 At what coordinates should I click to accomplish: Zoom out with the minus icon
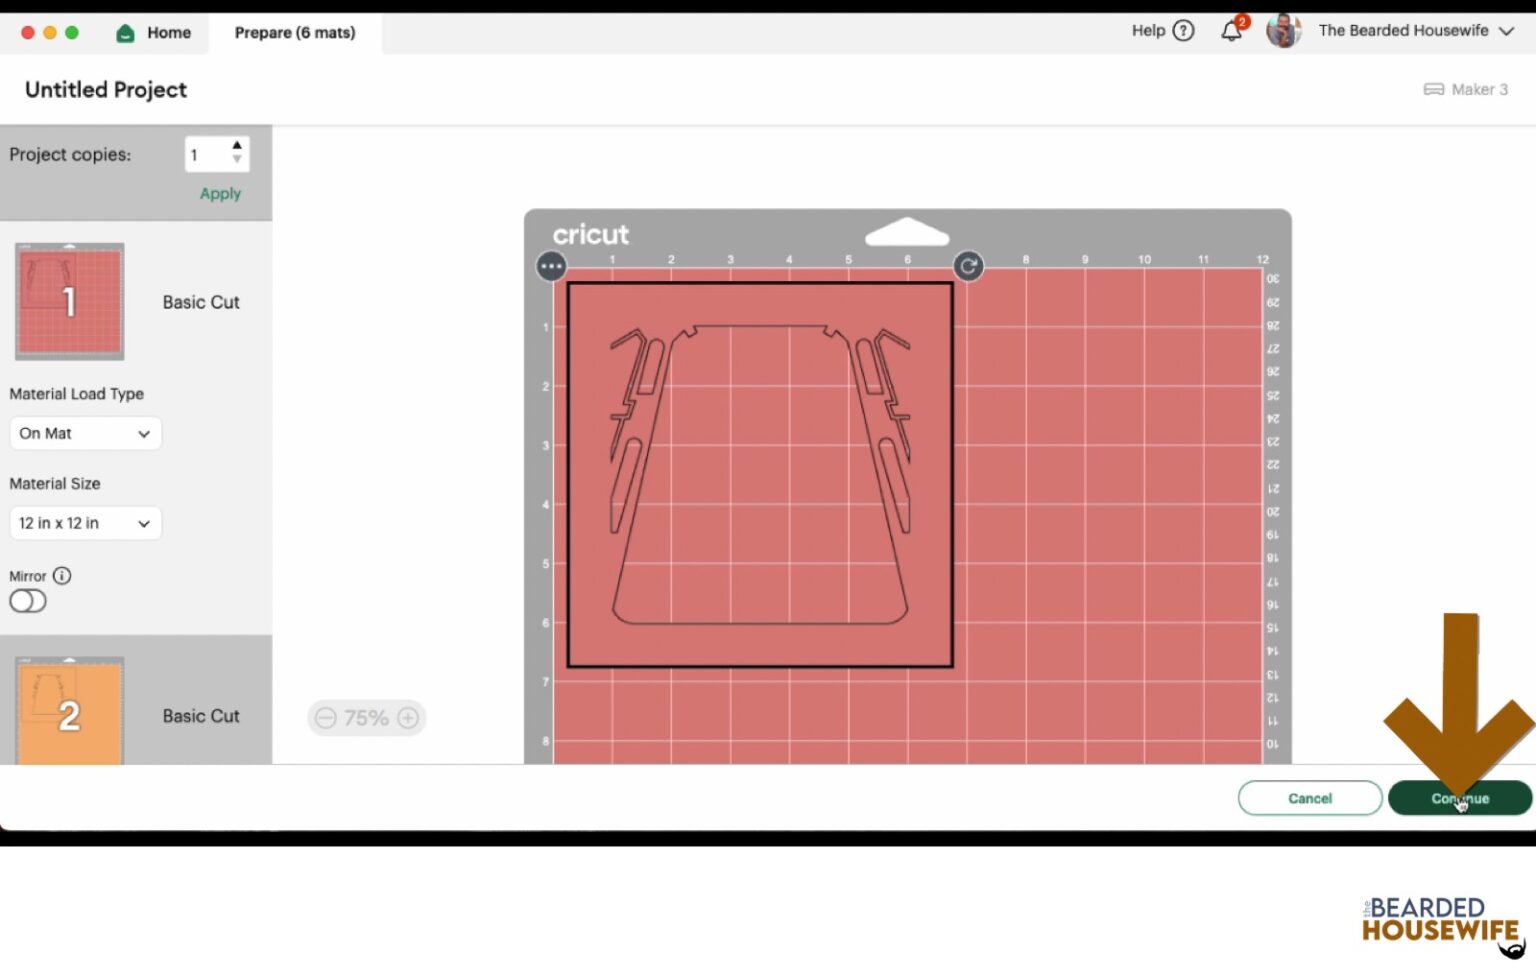click(326, 718)
